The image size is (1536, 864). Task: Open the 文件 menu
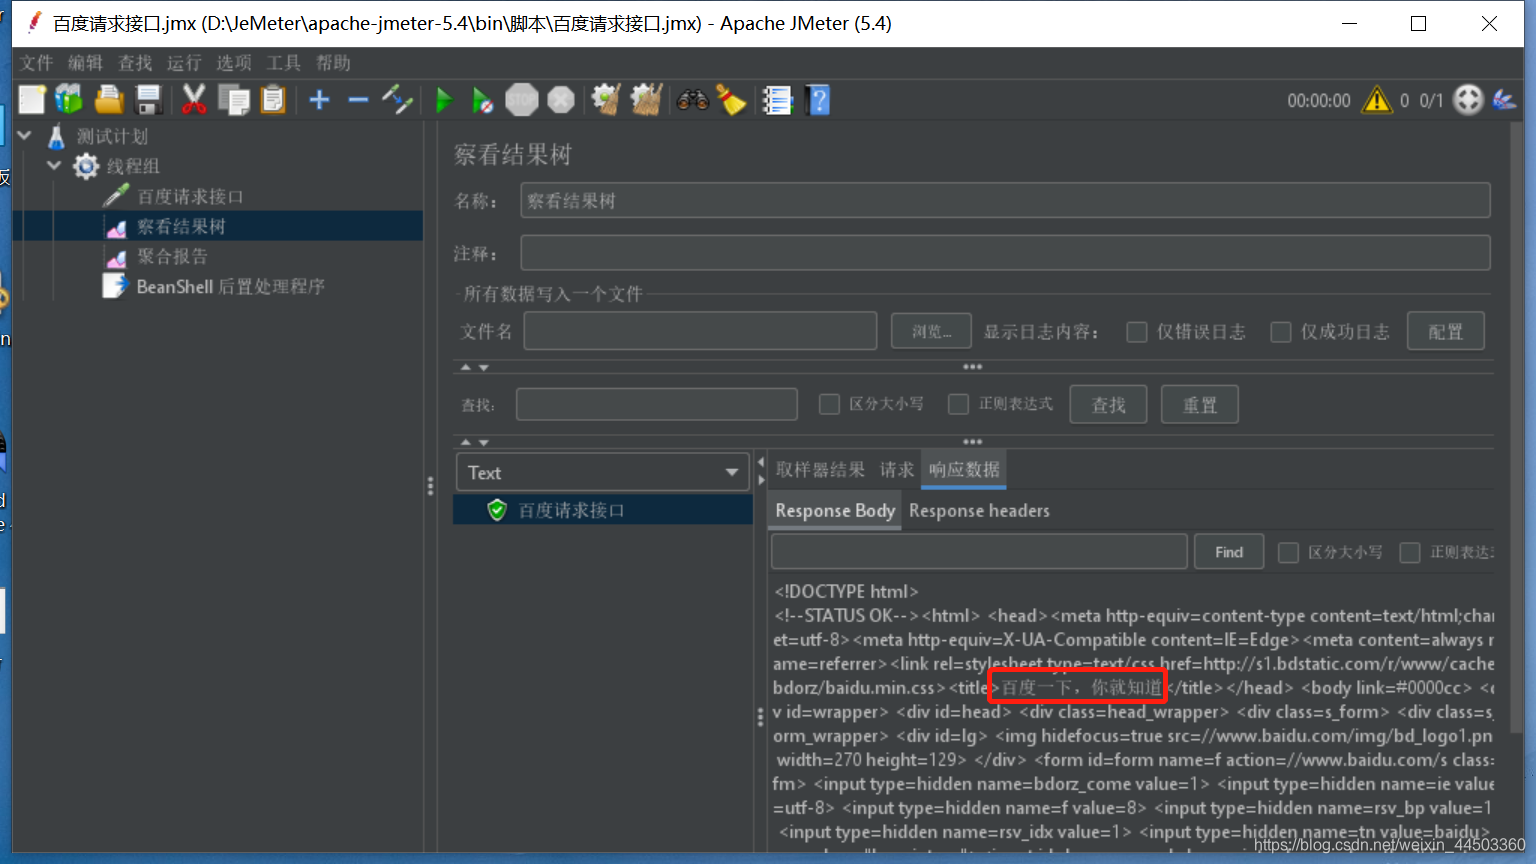(x=36, y=63)
